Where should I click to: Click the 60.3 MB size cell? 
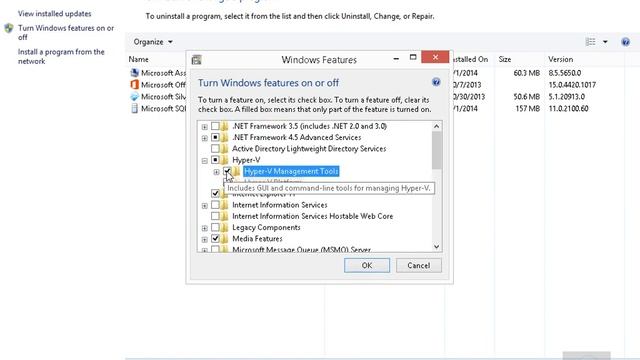point(527,73)
